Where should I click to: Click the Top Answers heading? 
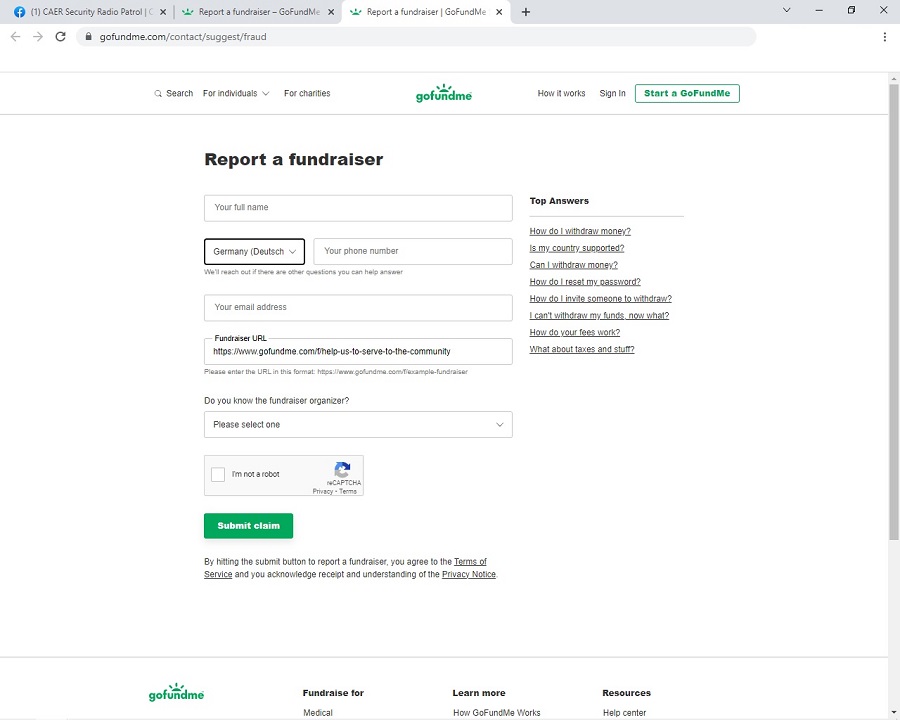click(559, 201)
